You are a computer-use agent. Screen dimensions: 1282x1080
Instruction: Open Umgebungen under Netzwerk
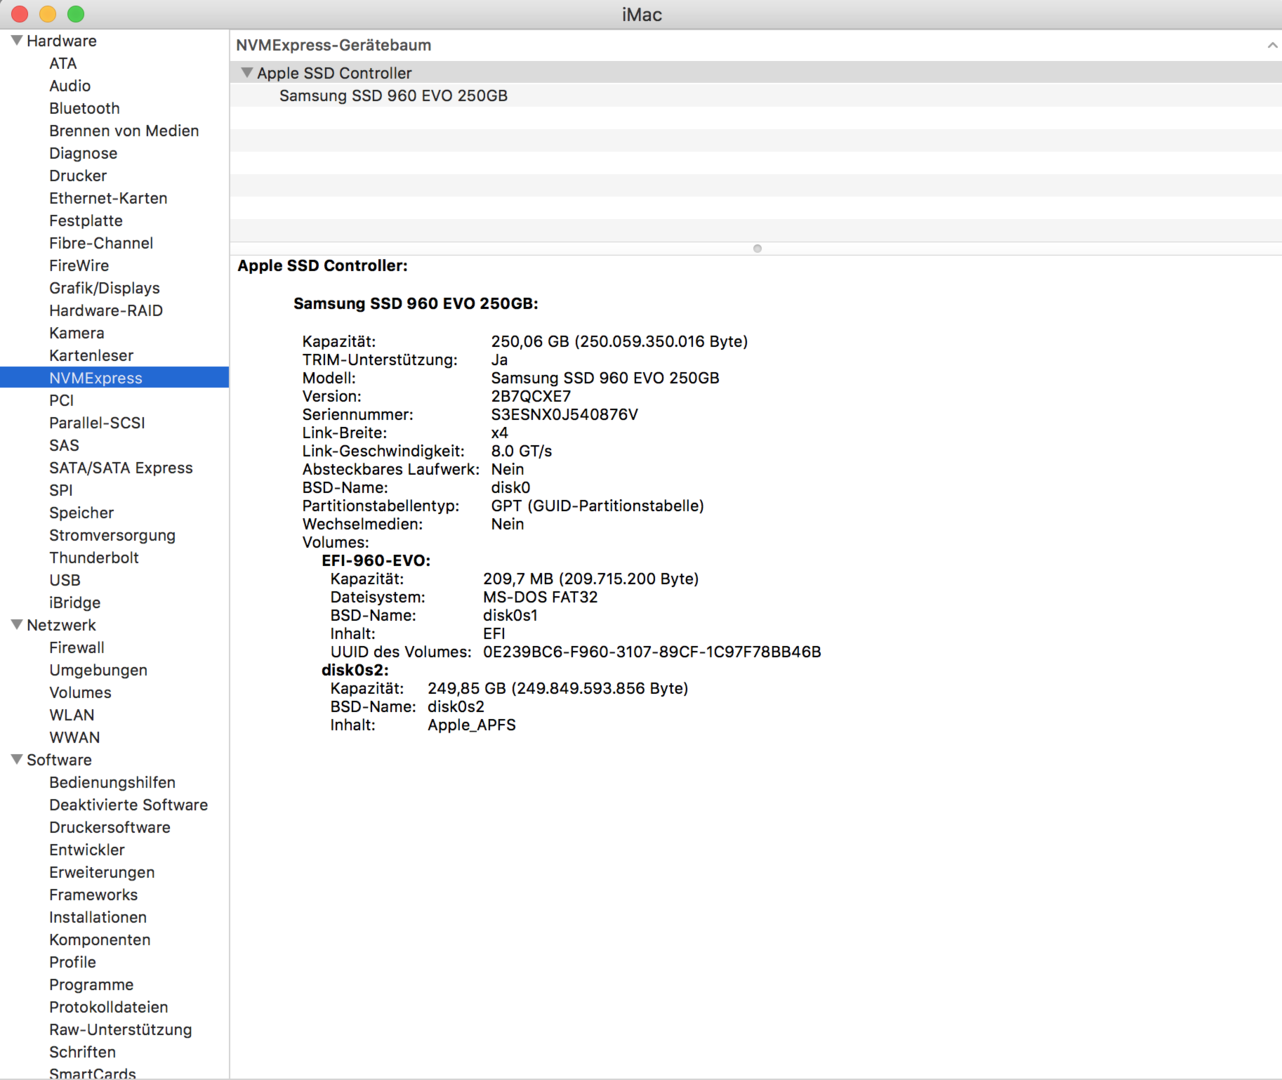tap(98, 670)
